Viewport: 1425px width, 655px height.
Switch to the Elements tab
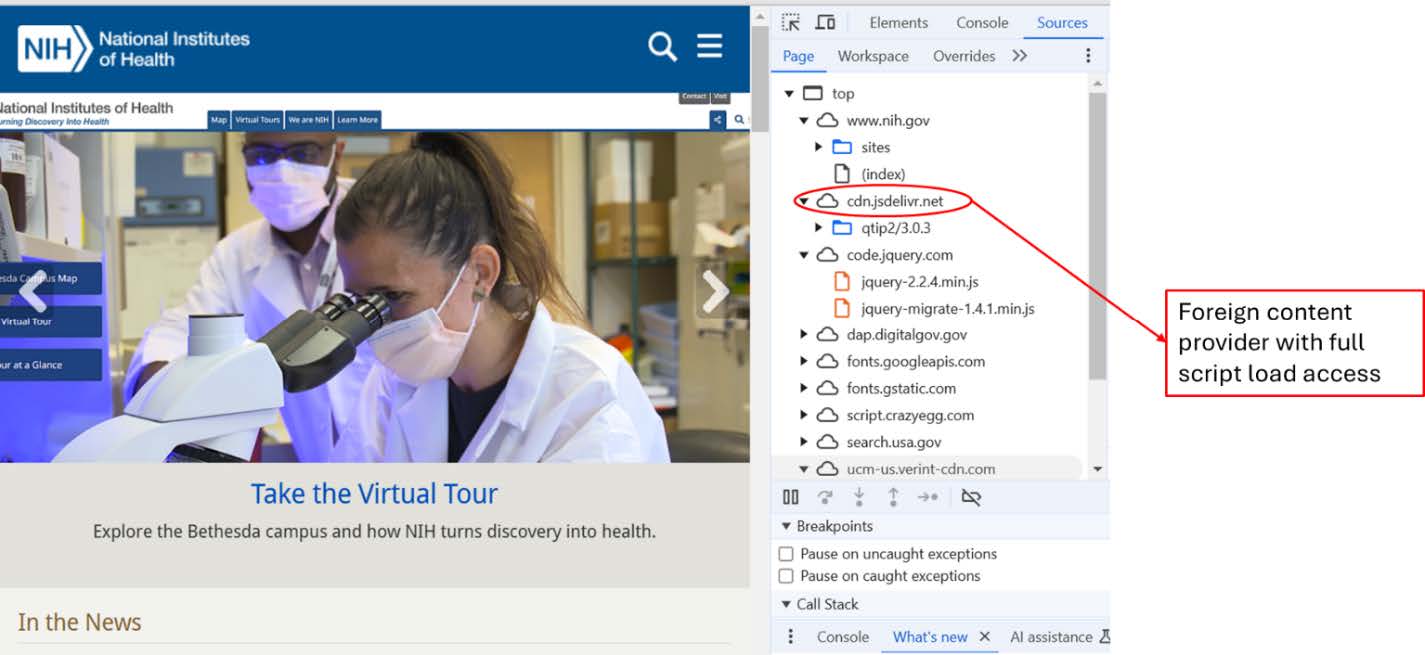[898, 23]
